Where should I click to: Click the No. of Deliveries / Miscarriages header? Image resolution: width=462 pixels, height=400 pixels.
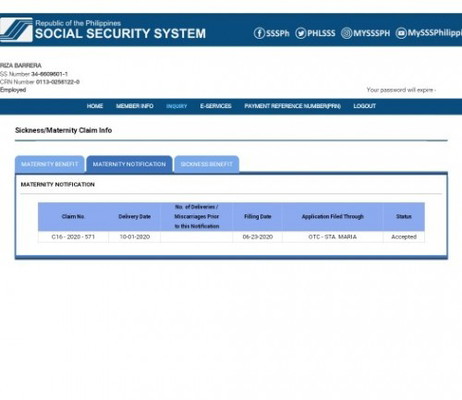197,217
